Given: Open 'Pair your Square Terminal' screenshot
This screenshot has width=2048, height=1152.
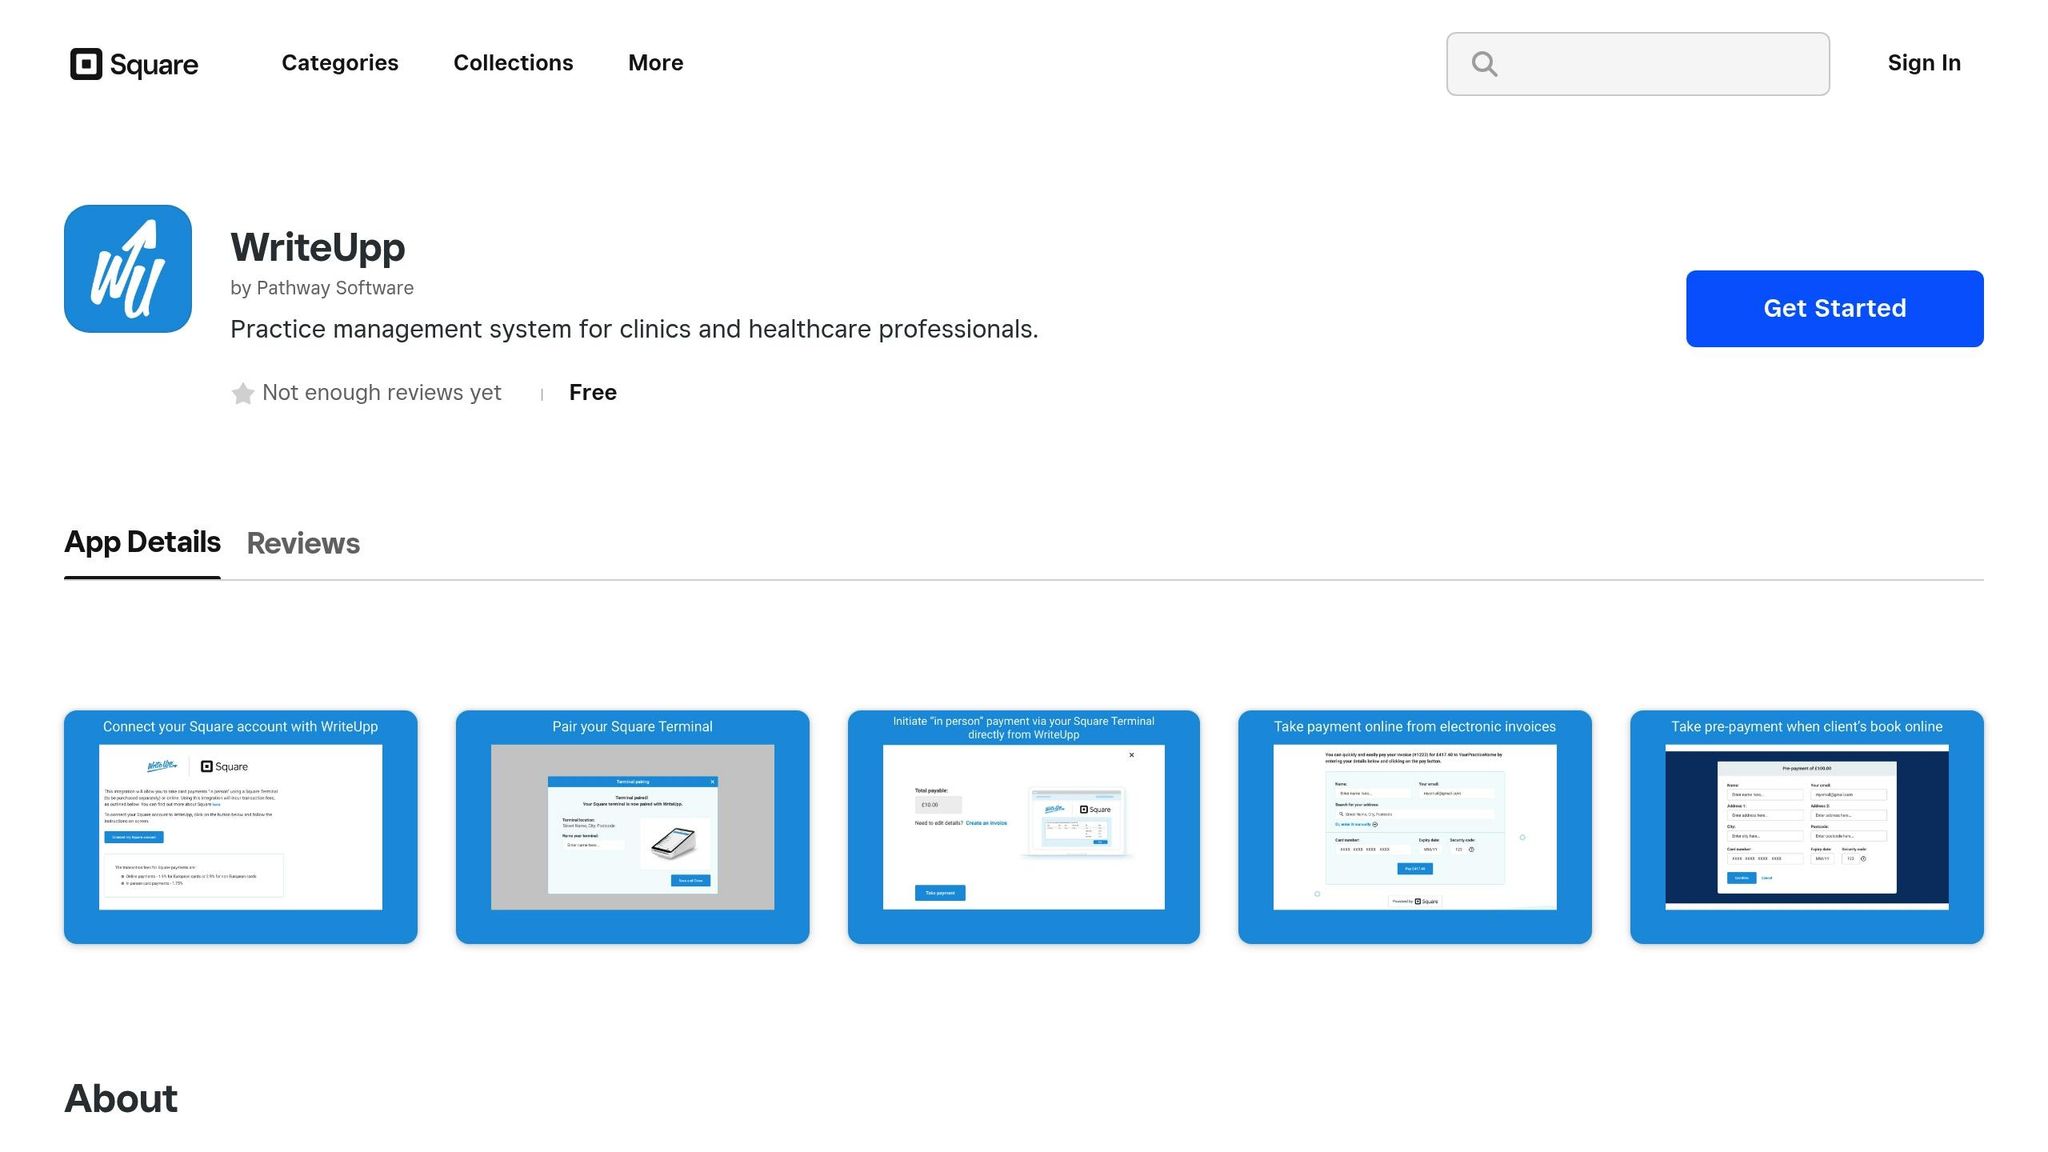Looking at the screenshot, I should [633, 827].
